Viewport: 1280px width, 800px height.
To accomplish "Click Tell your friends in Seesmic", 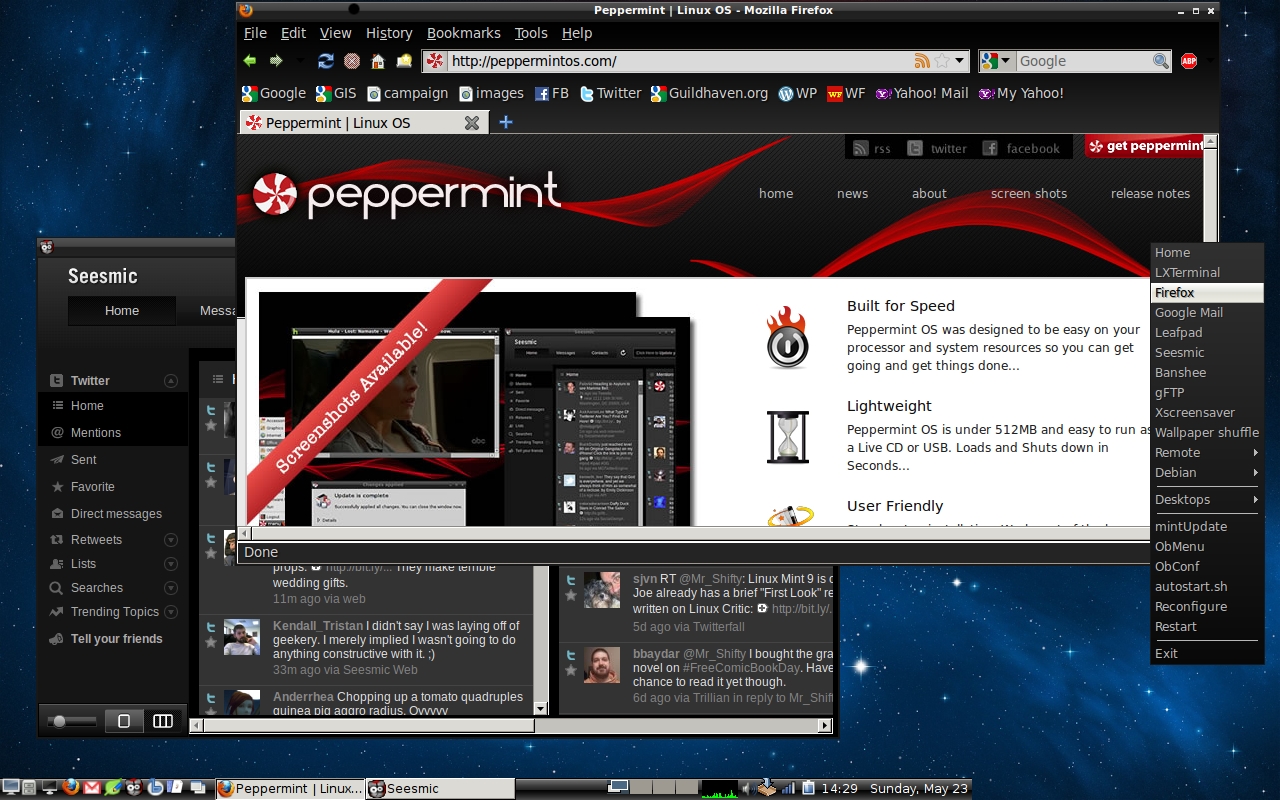I will pyautogui.click(x=116, y=639).
